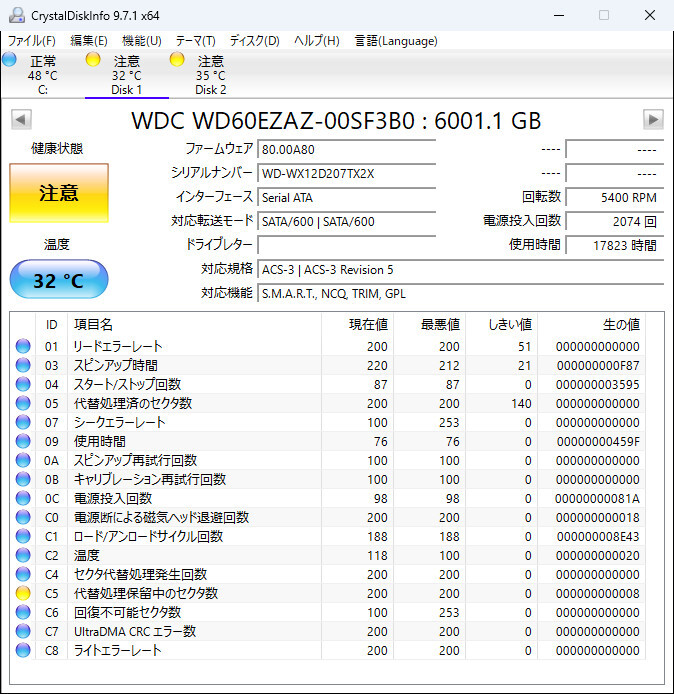Click the yellow 注意 health status button
Image resolution: width=674 pixels, height=694 pixels.
coord(59,193)
